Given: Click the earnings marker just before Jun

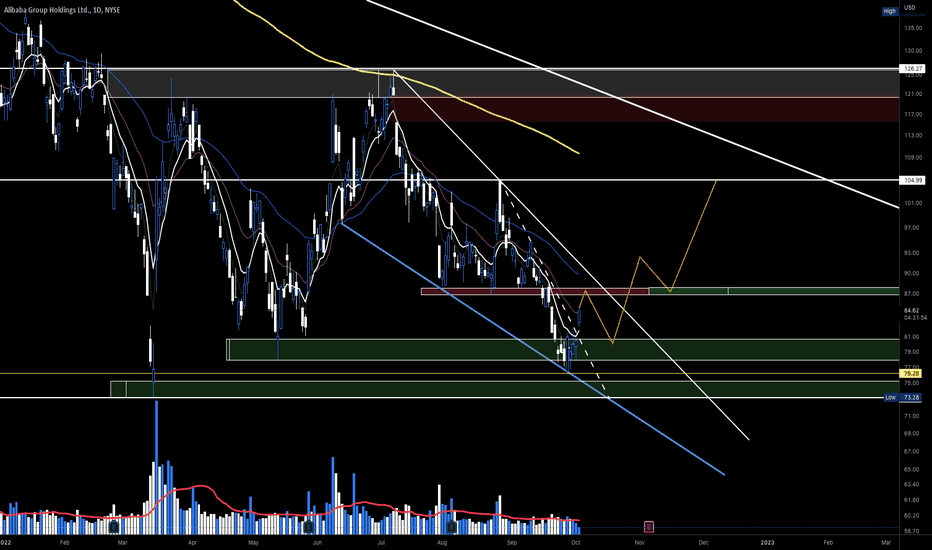Looking at the screenshot, I should pyautogui.click(x=308, y=527).
